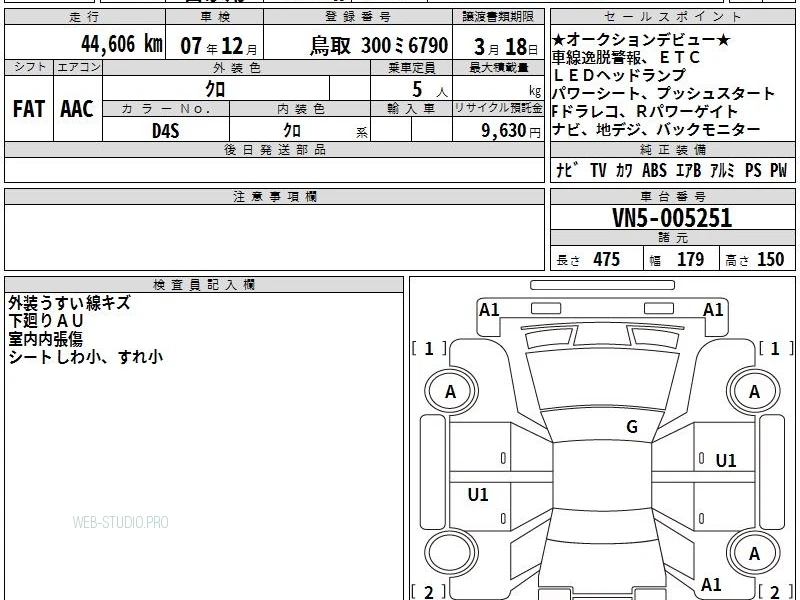Click the color number D4S
Viewport: 800px width, 600px height.
(x=166, y=131)
